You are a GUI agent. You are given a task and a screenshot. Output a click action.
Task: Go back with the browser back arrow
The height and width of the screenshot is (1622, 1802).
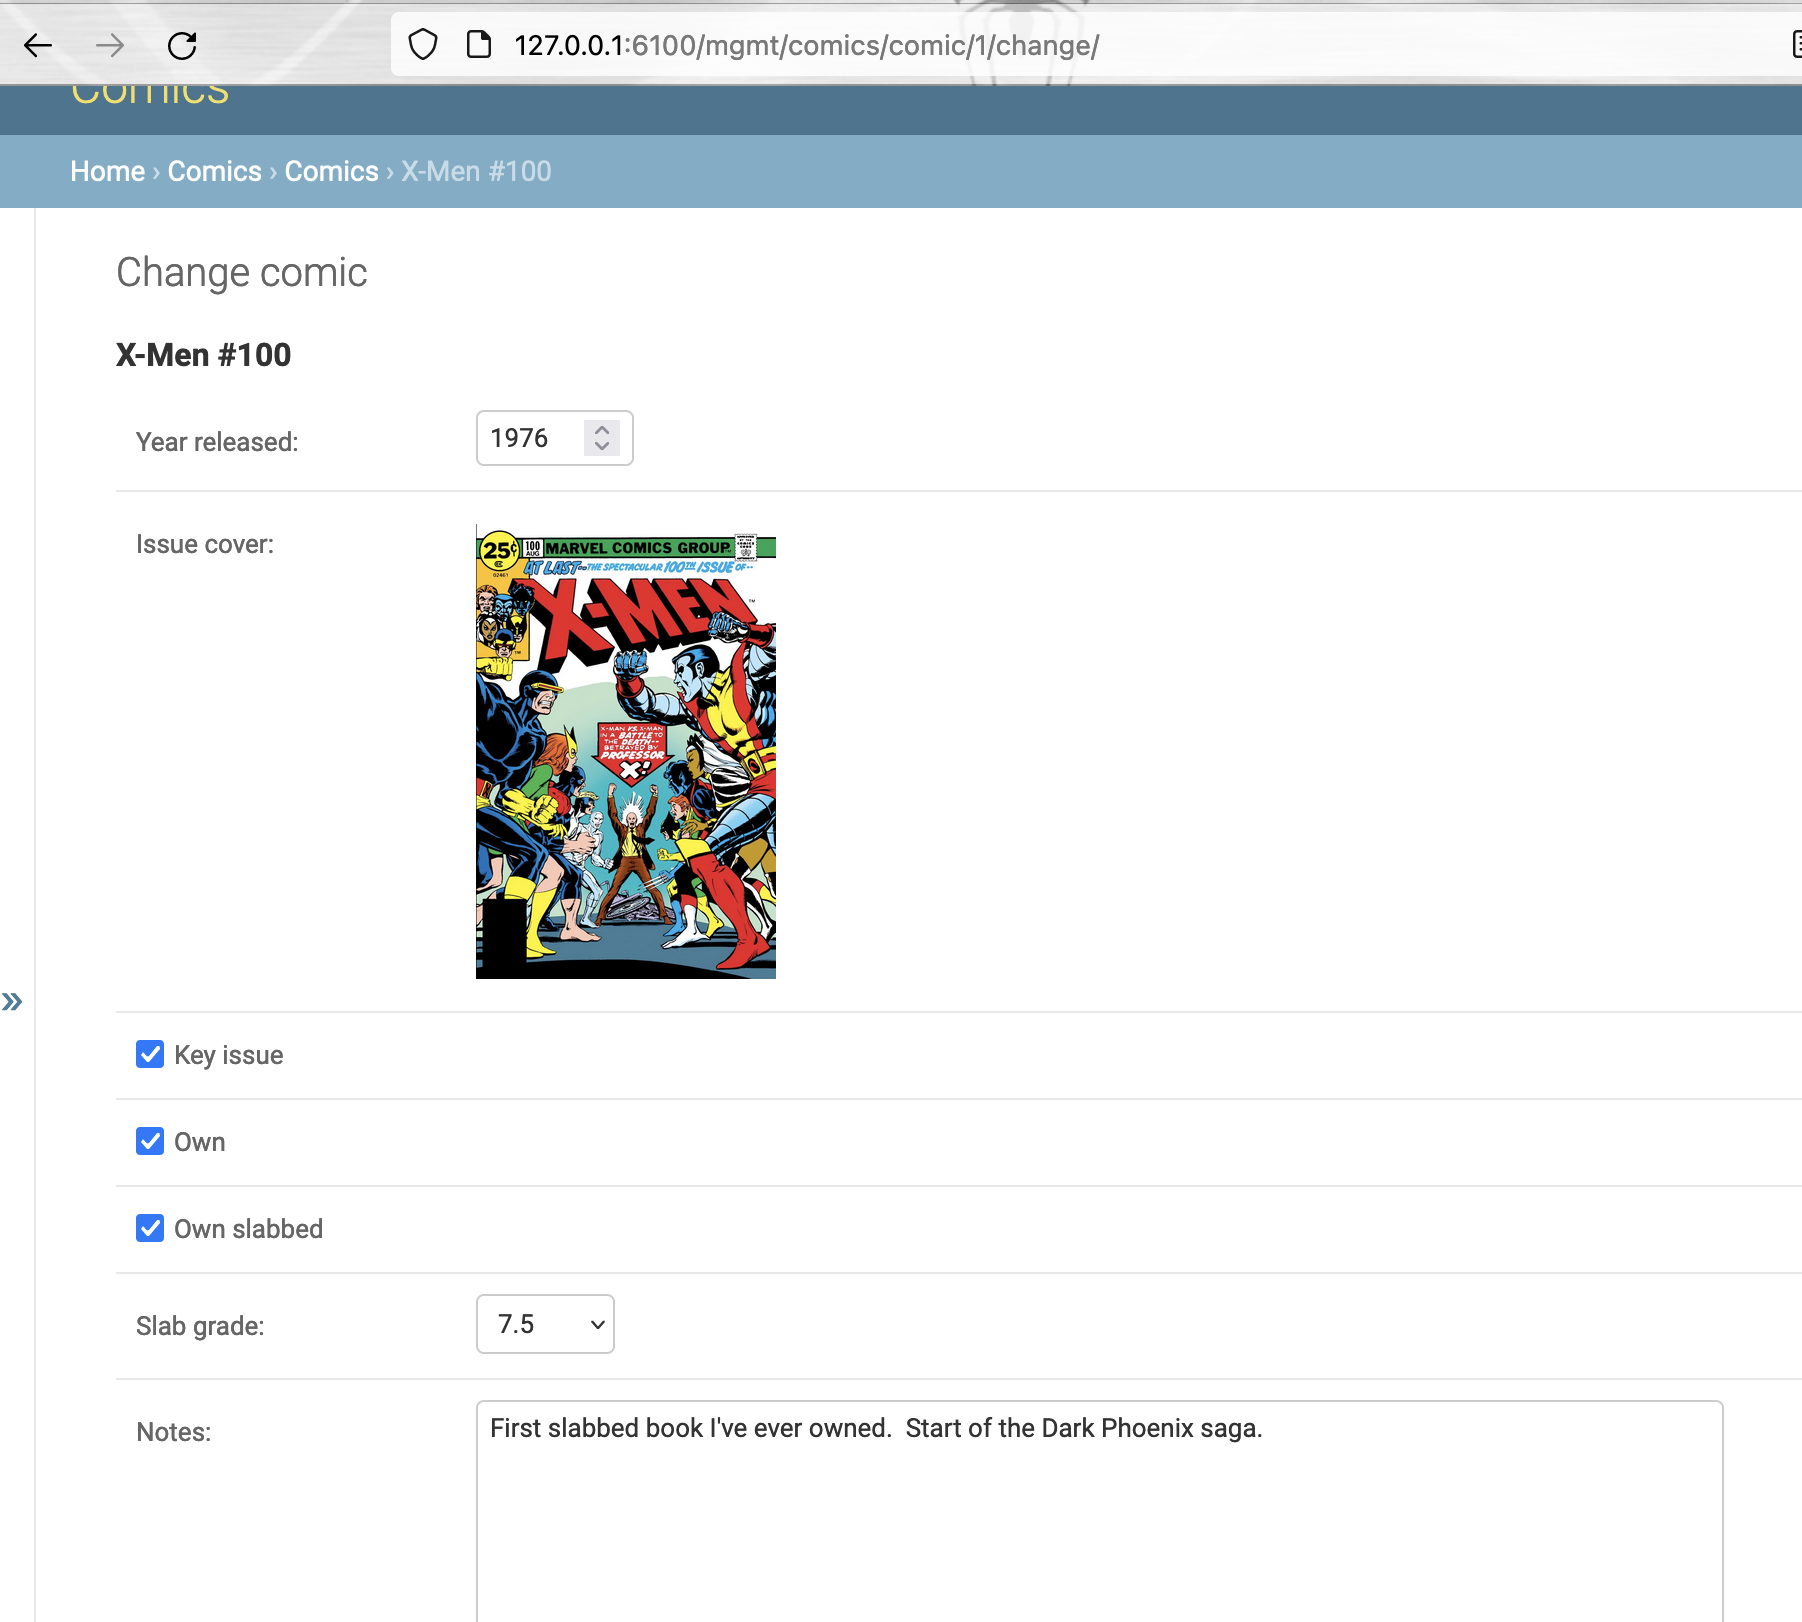38,46
